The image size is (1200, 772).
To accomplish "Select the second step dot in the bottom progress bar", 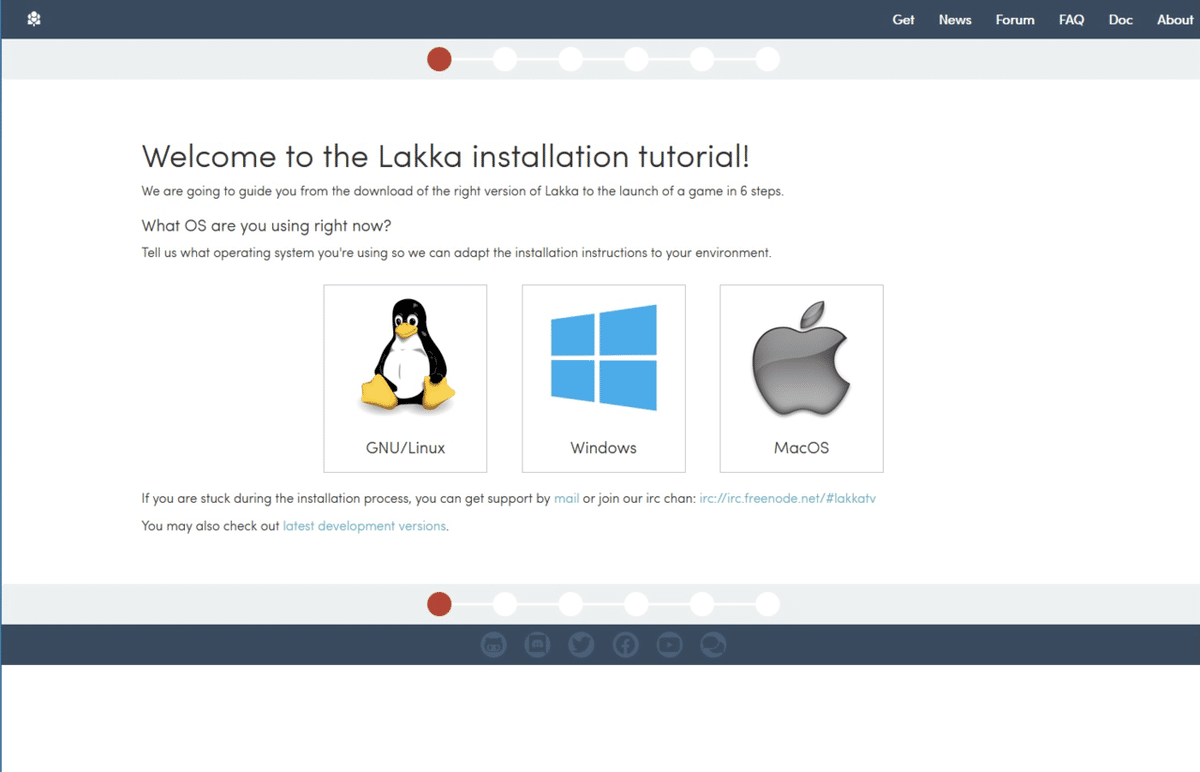I will point(505,604).
